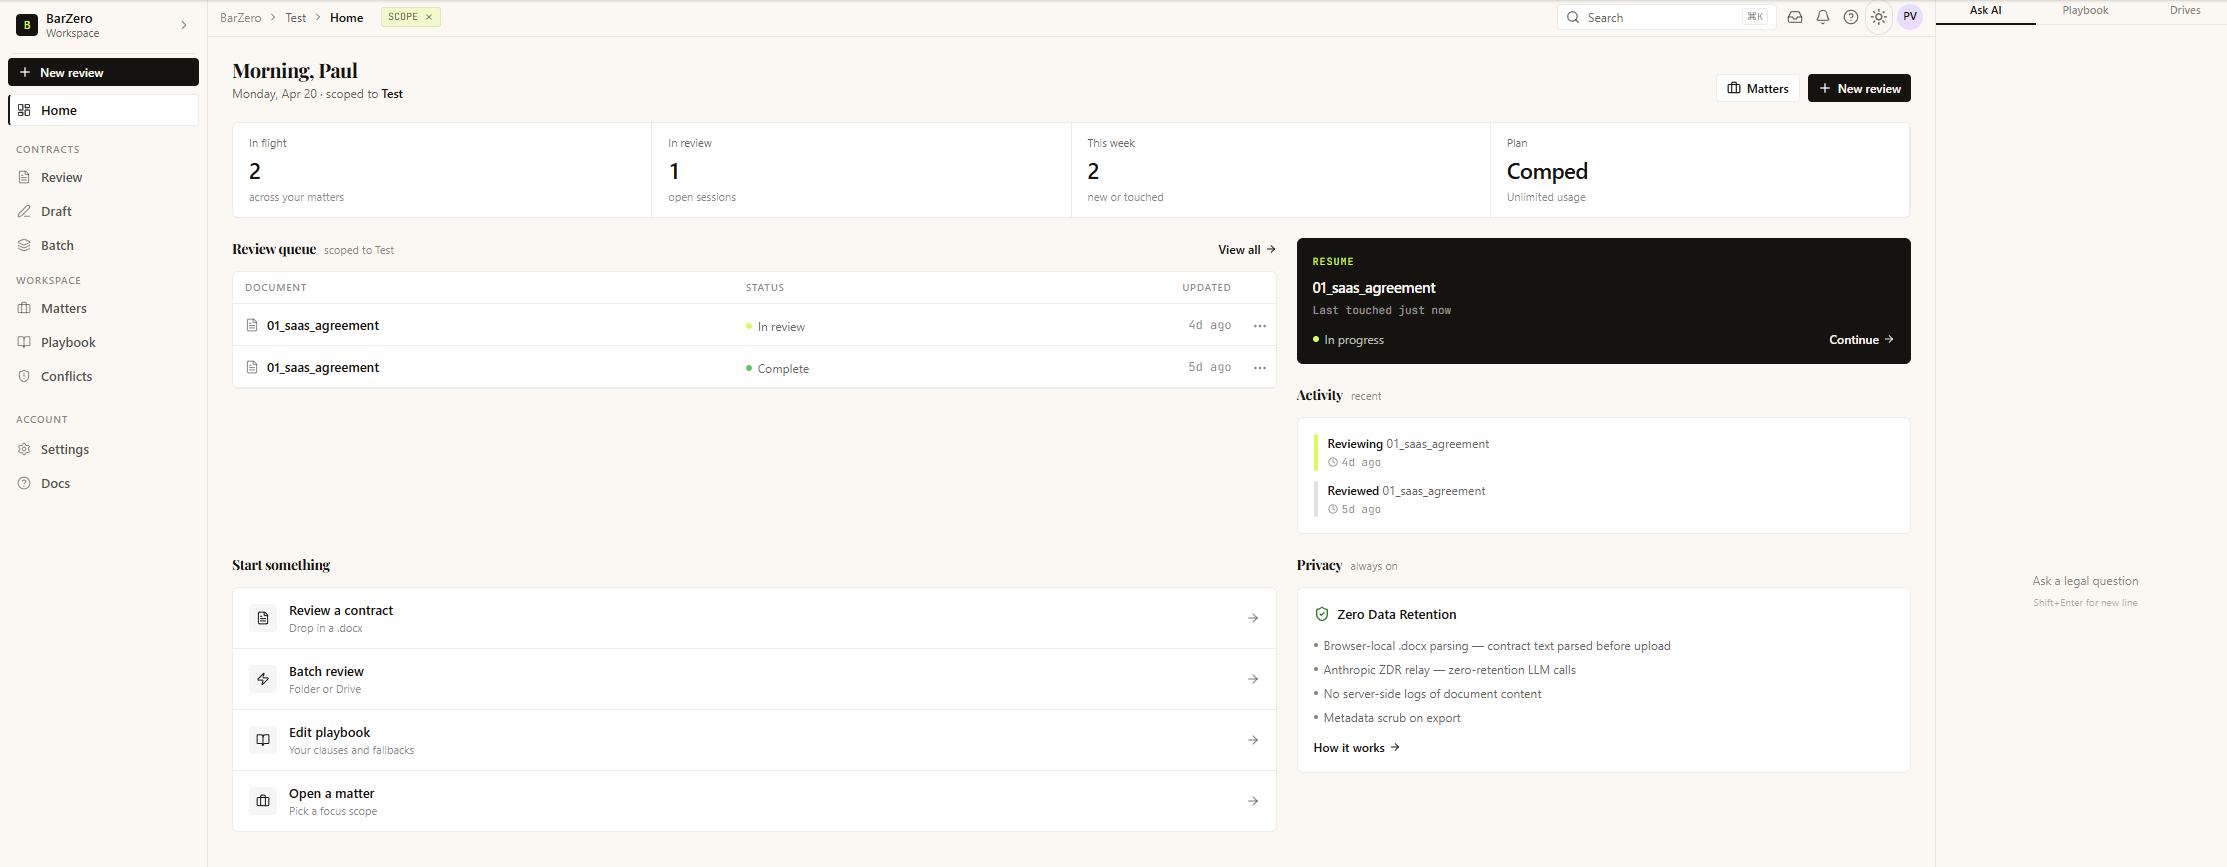Click the help question-mark icon
2227x867 pixels.
pyautogui.click(x=1851, y=17)
